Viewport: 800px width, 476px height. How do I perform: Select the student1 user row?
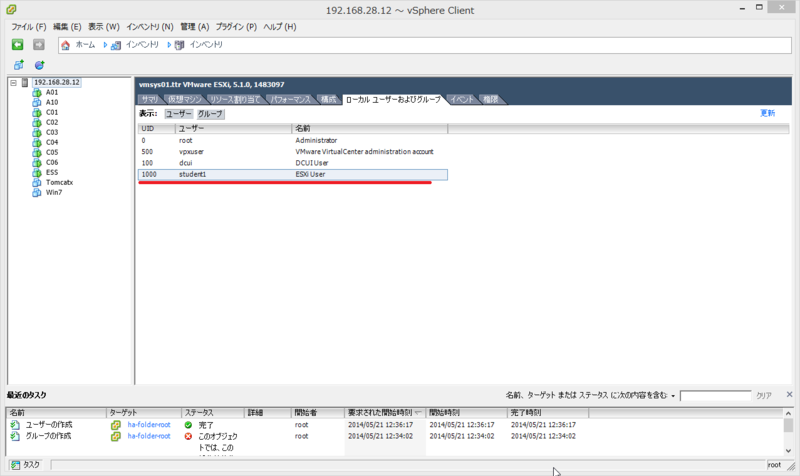(x=293, y=174)
